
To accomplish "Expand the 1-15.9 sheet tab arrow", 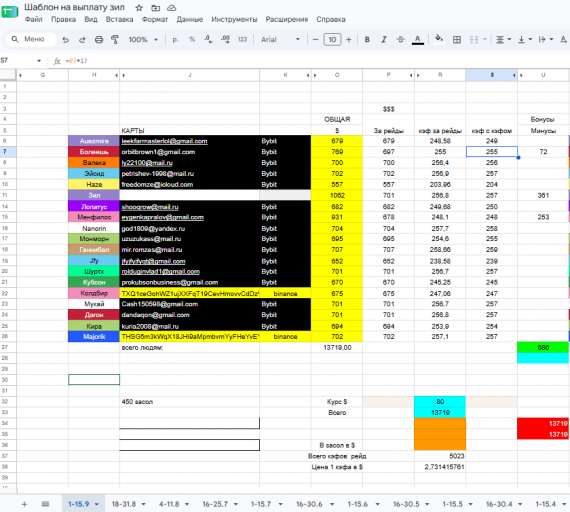I will click(x=97, y=504).
